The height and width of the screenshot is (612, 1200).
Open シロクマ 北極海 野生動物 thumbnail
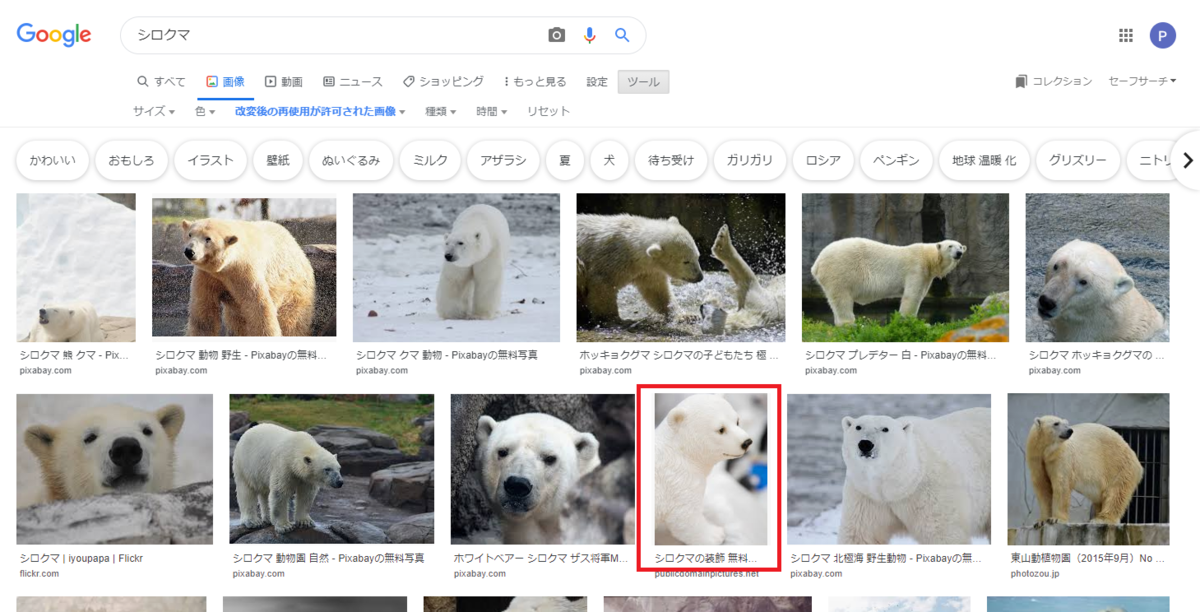pos(889,469)
